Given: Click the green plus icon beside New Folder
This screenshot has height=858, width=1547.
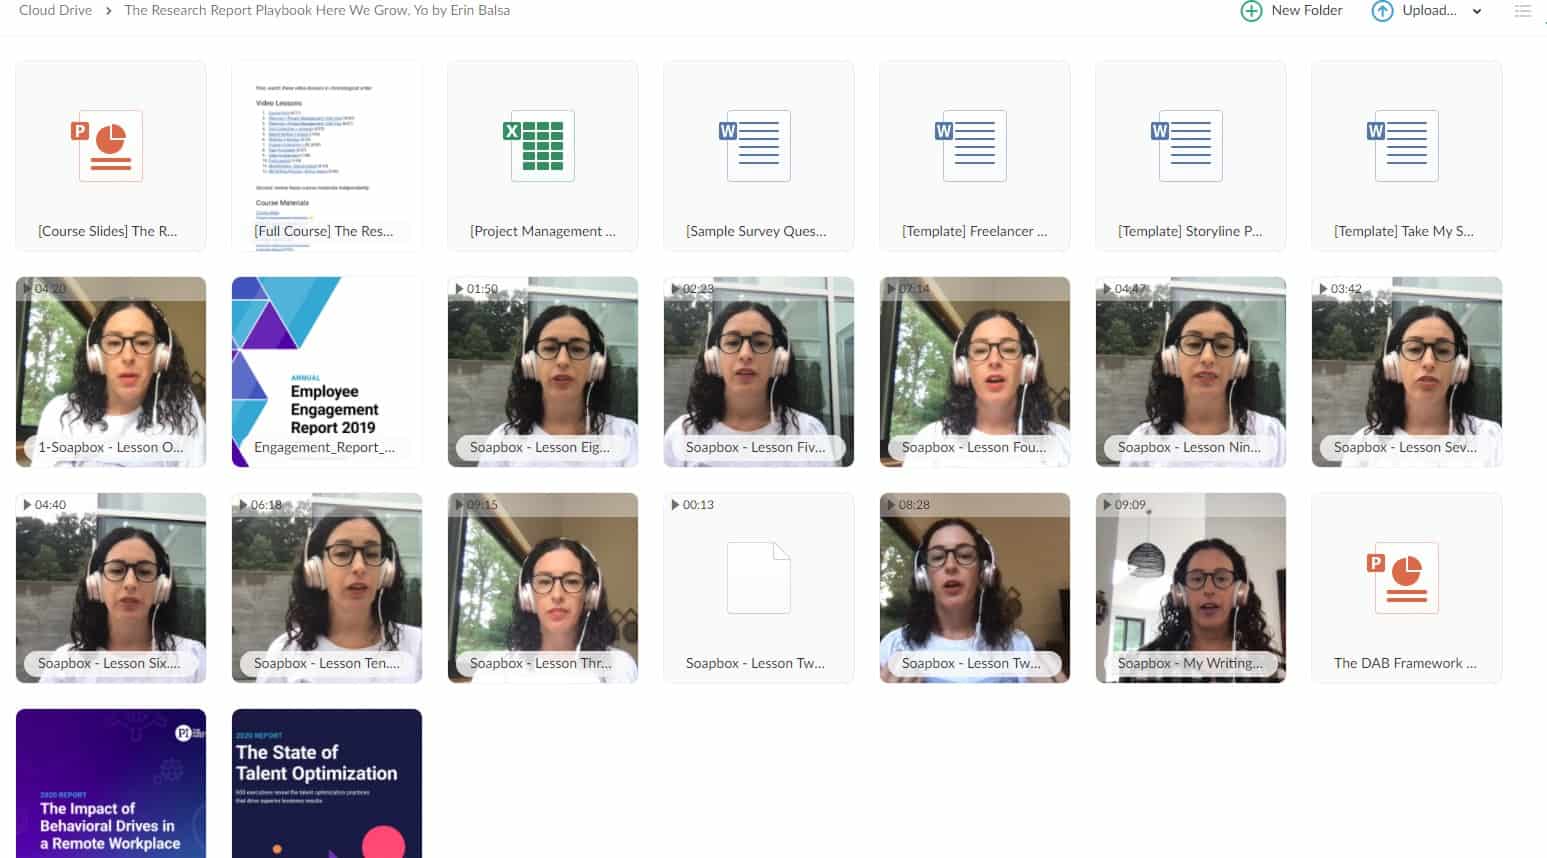Looking at the screenshot, I should coord(1251,11).
